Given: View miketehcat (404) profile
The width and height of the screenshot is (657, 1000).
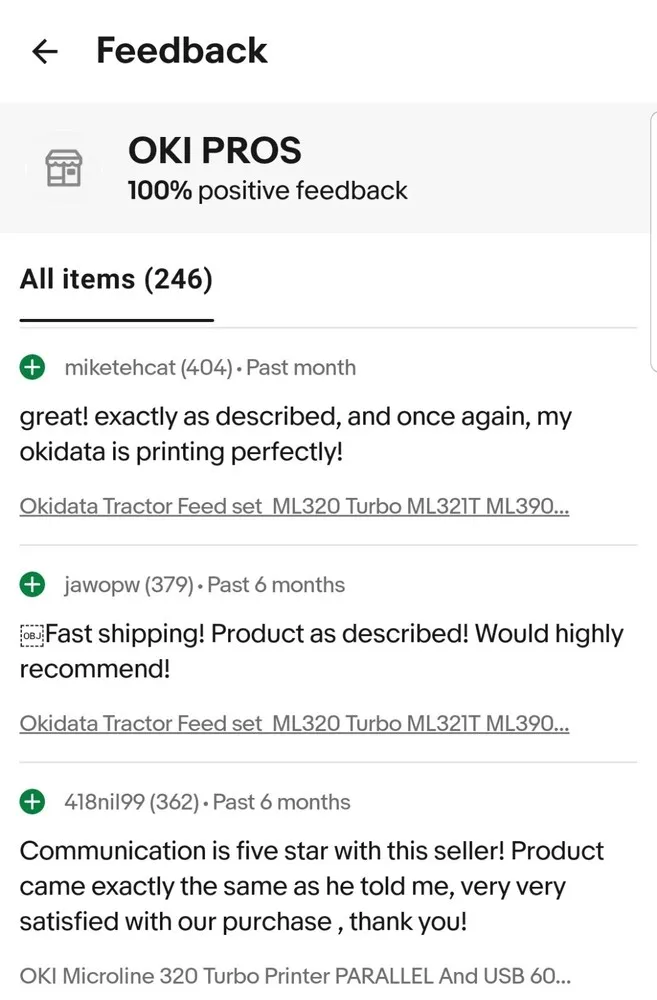Looking at the screenshot, I should (x=149, y=368).
